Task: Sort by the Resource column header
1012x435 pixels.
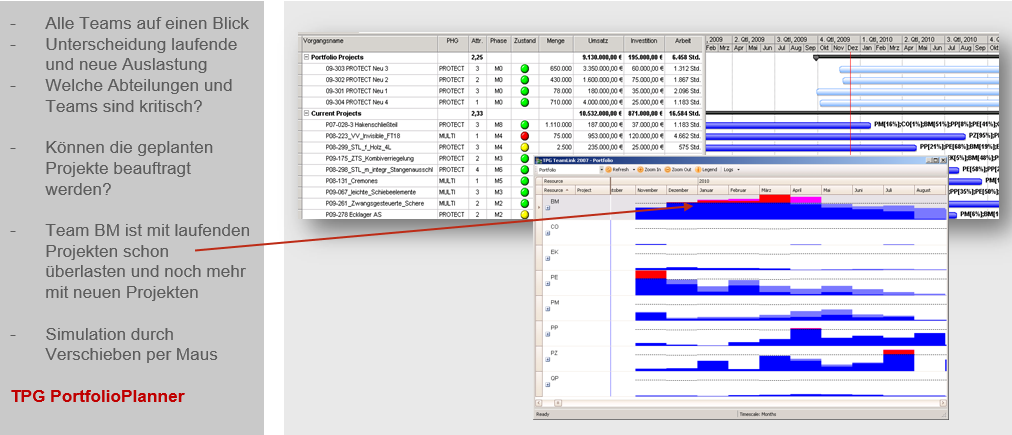Action: pyautogui.click(x=554, y=189)
